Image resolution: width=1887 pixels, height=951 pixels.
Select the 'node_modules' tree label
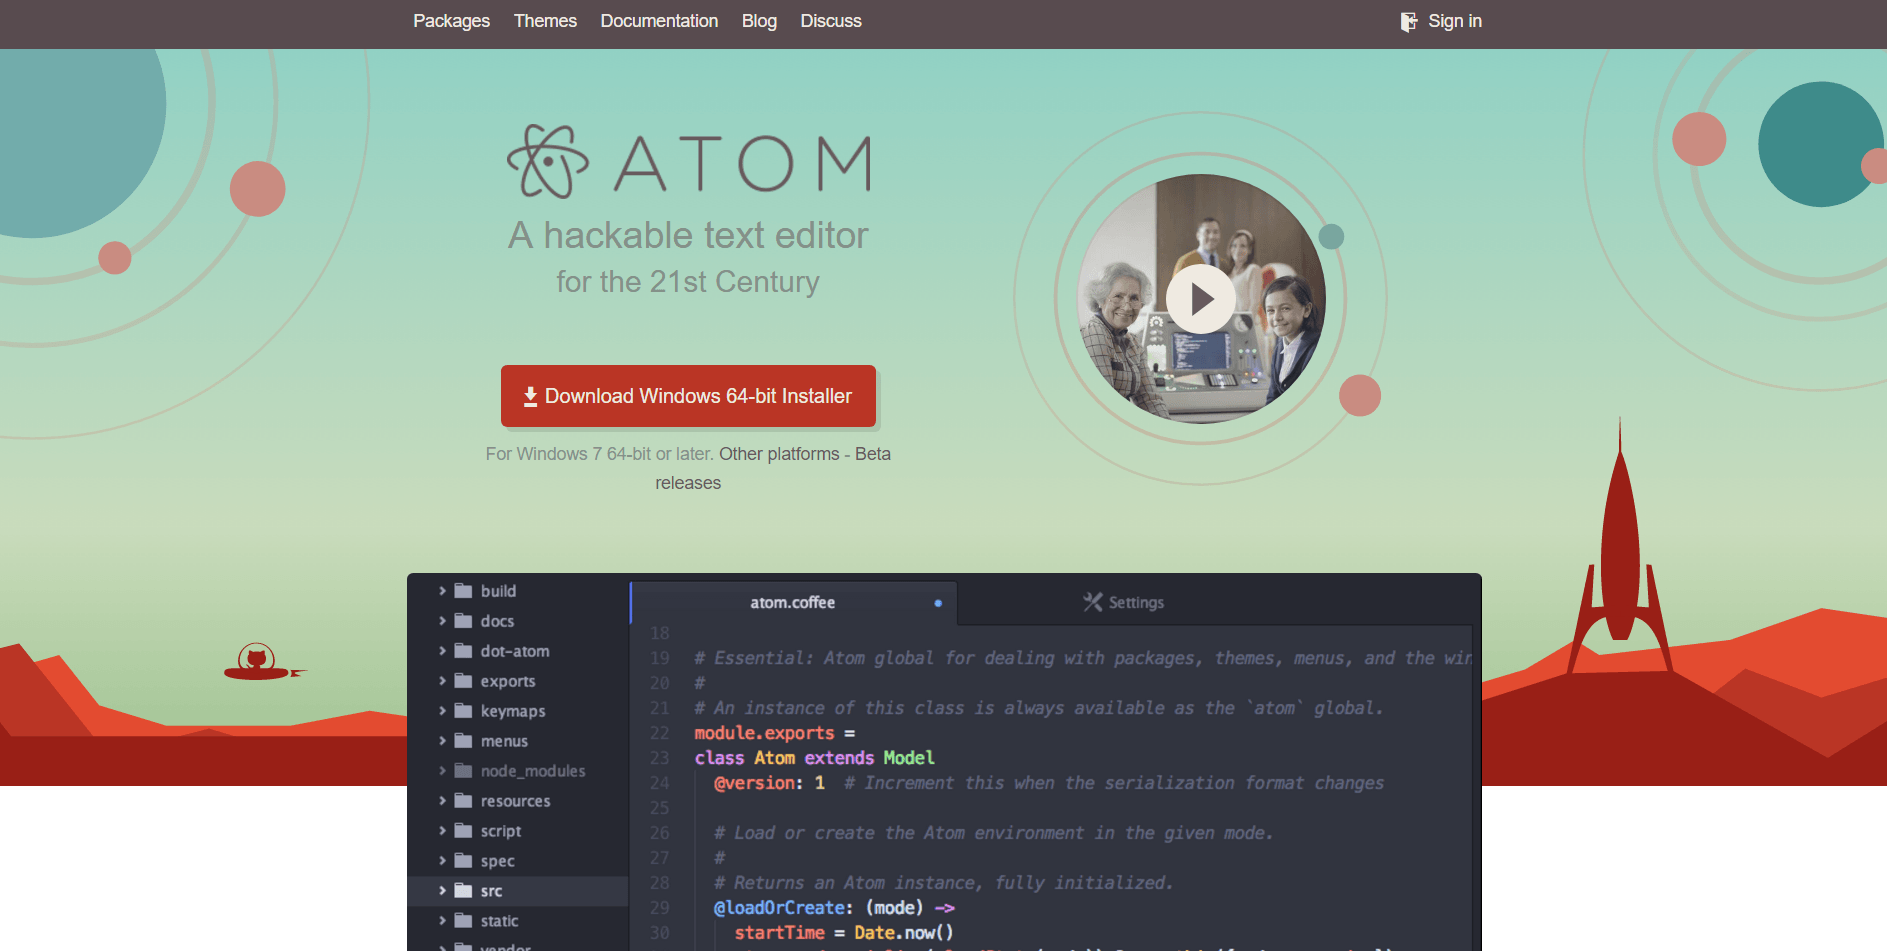533,771
